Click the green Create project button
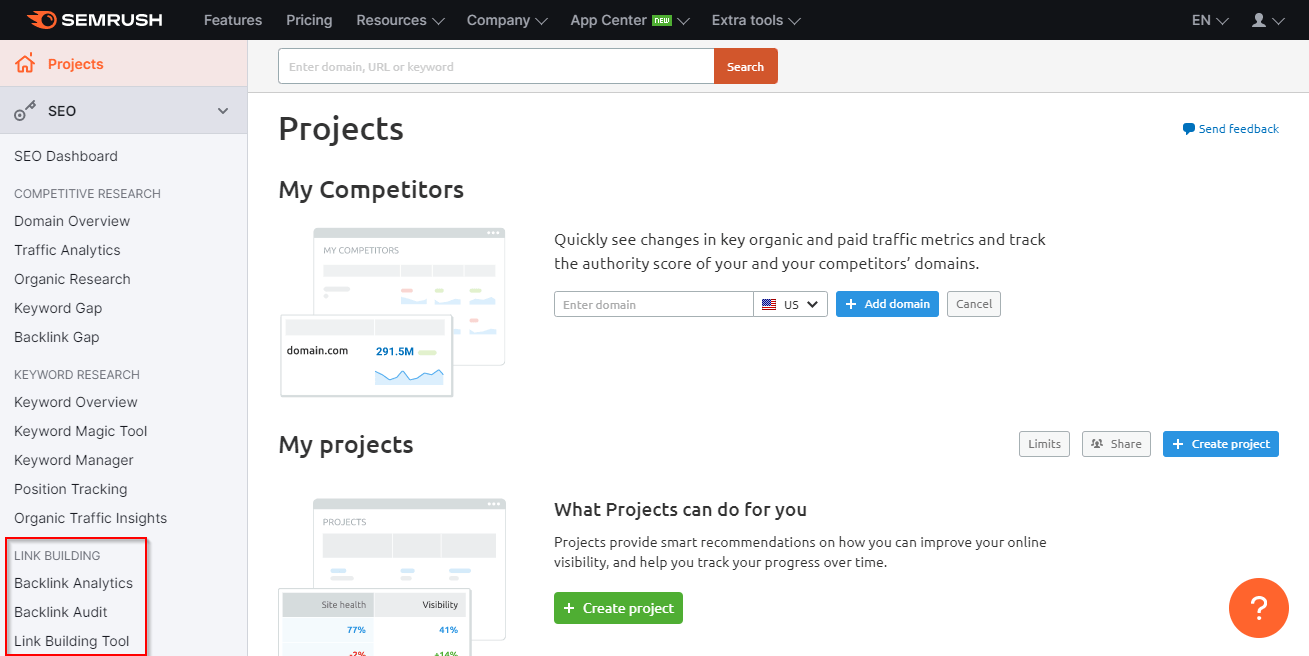This screenshot has height=656, width=1309. click(x=618, y=608)
